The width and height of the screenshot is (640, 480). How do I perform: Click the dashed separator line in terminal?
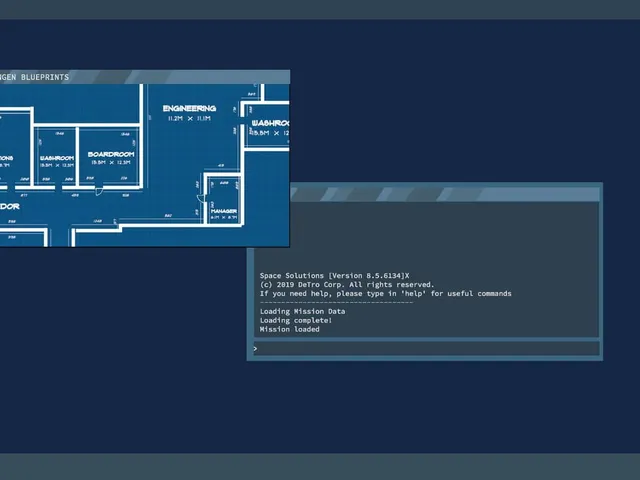(336, 302)
